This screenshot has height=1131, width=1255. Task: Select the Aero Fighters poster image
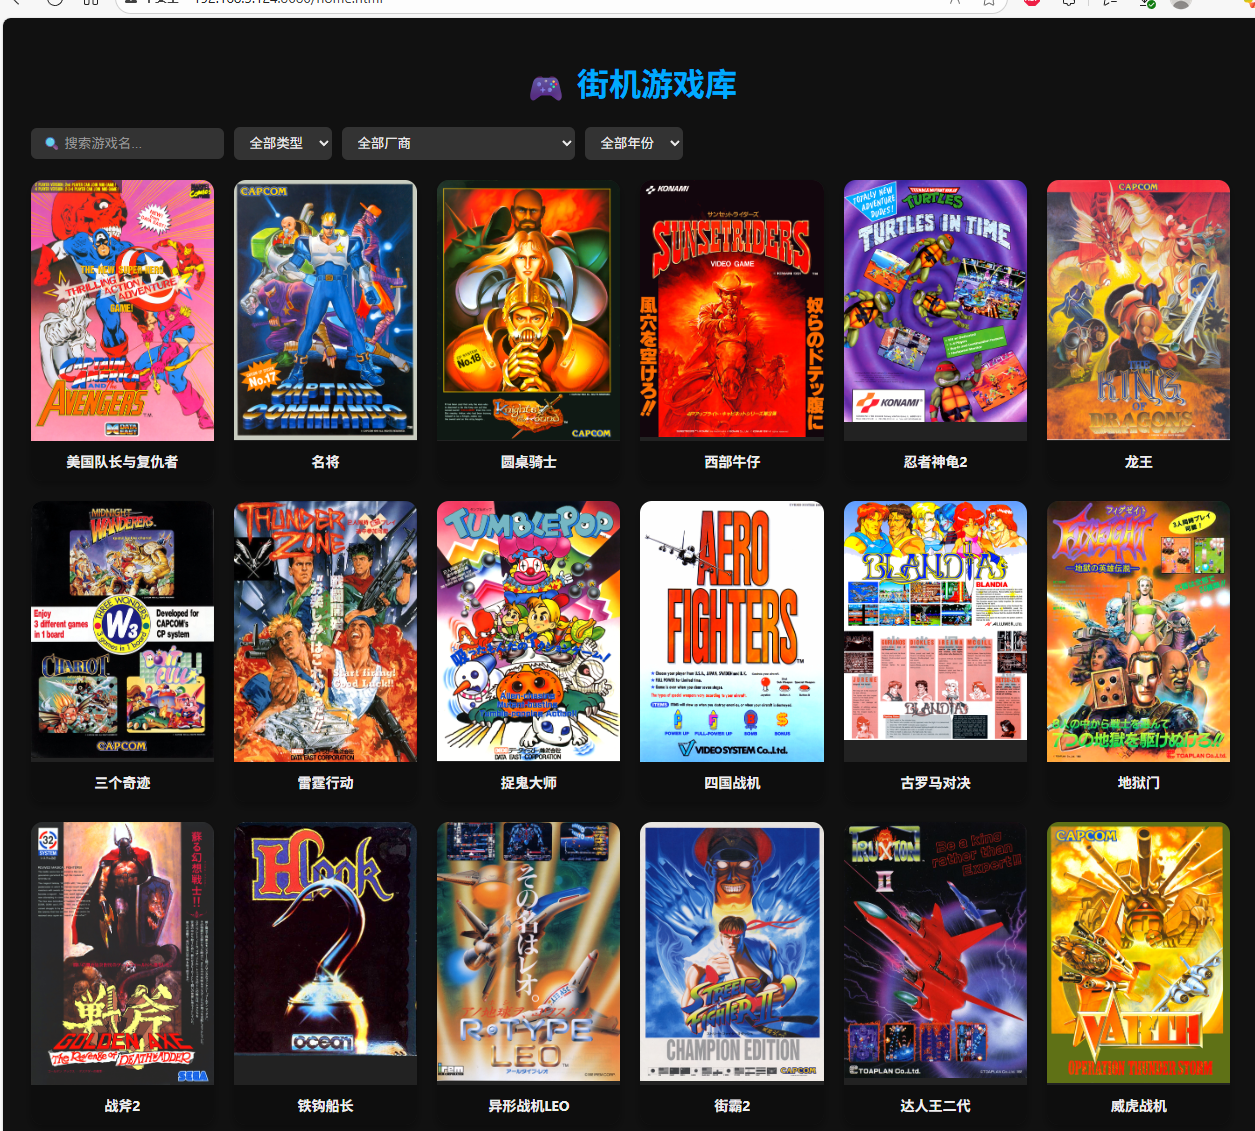[732, 631]
